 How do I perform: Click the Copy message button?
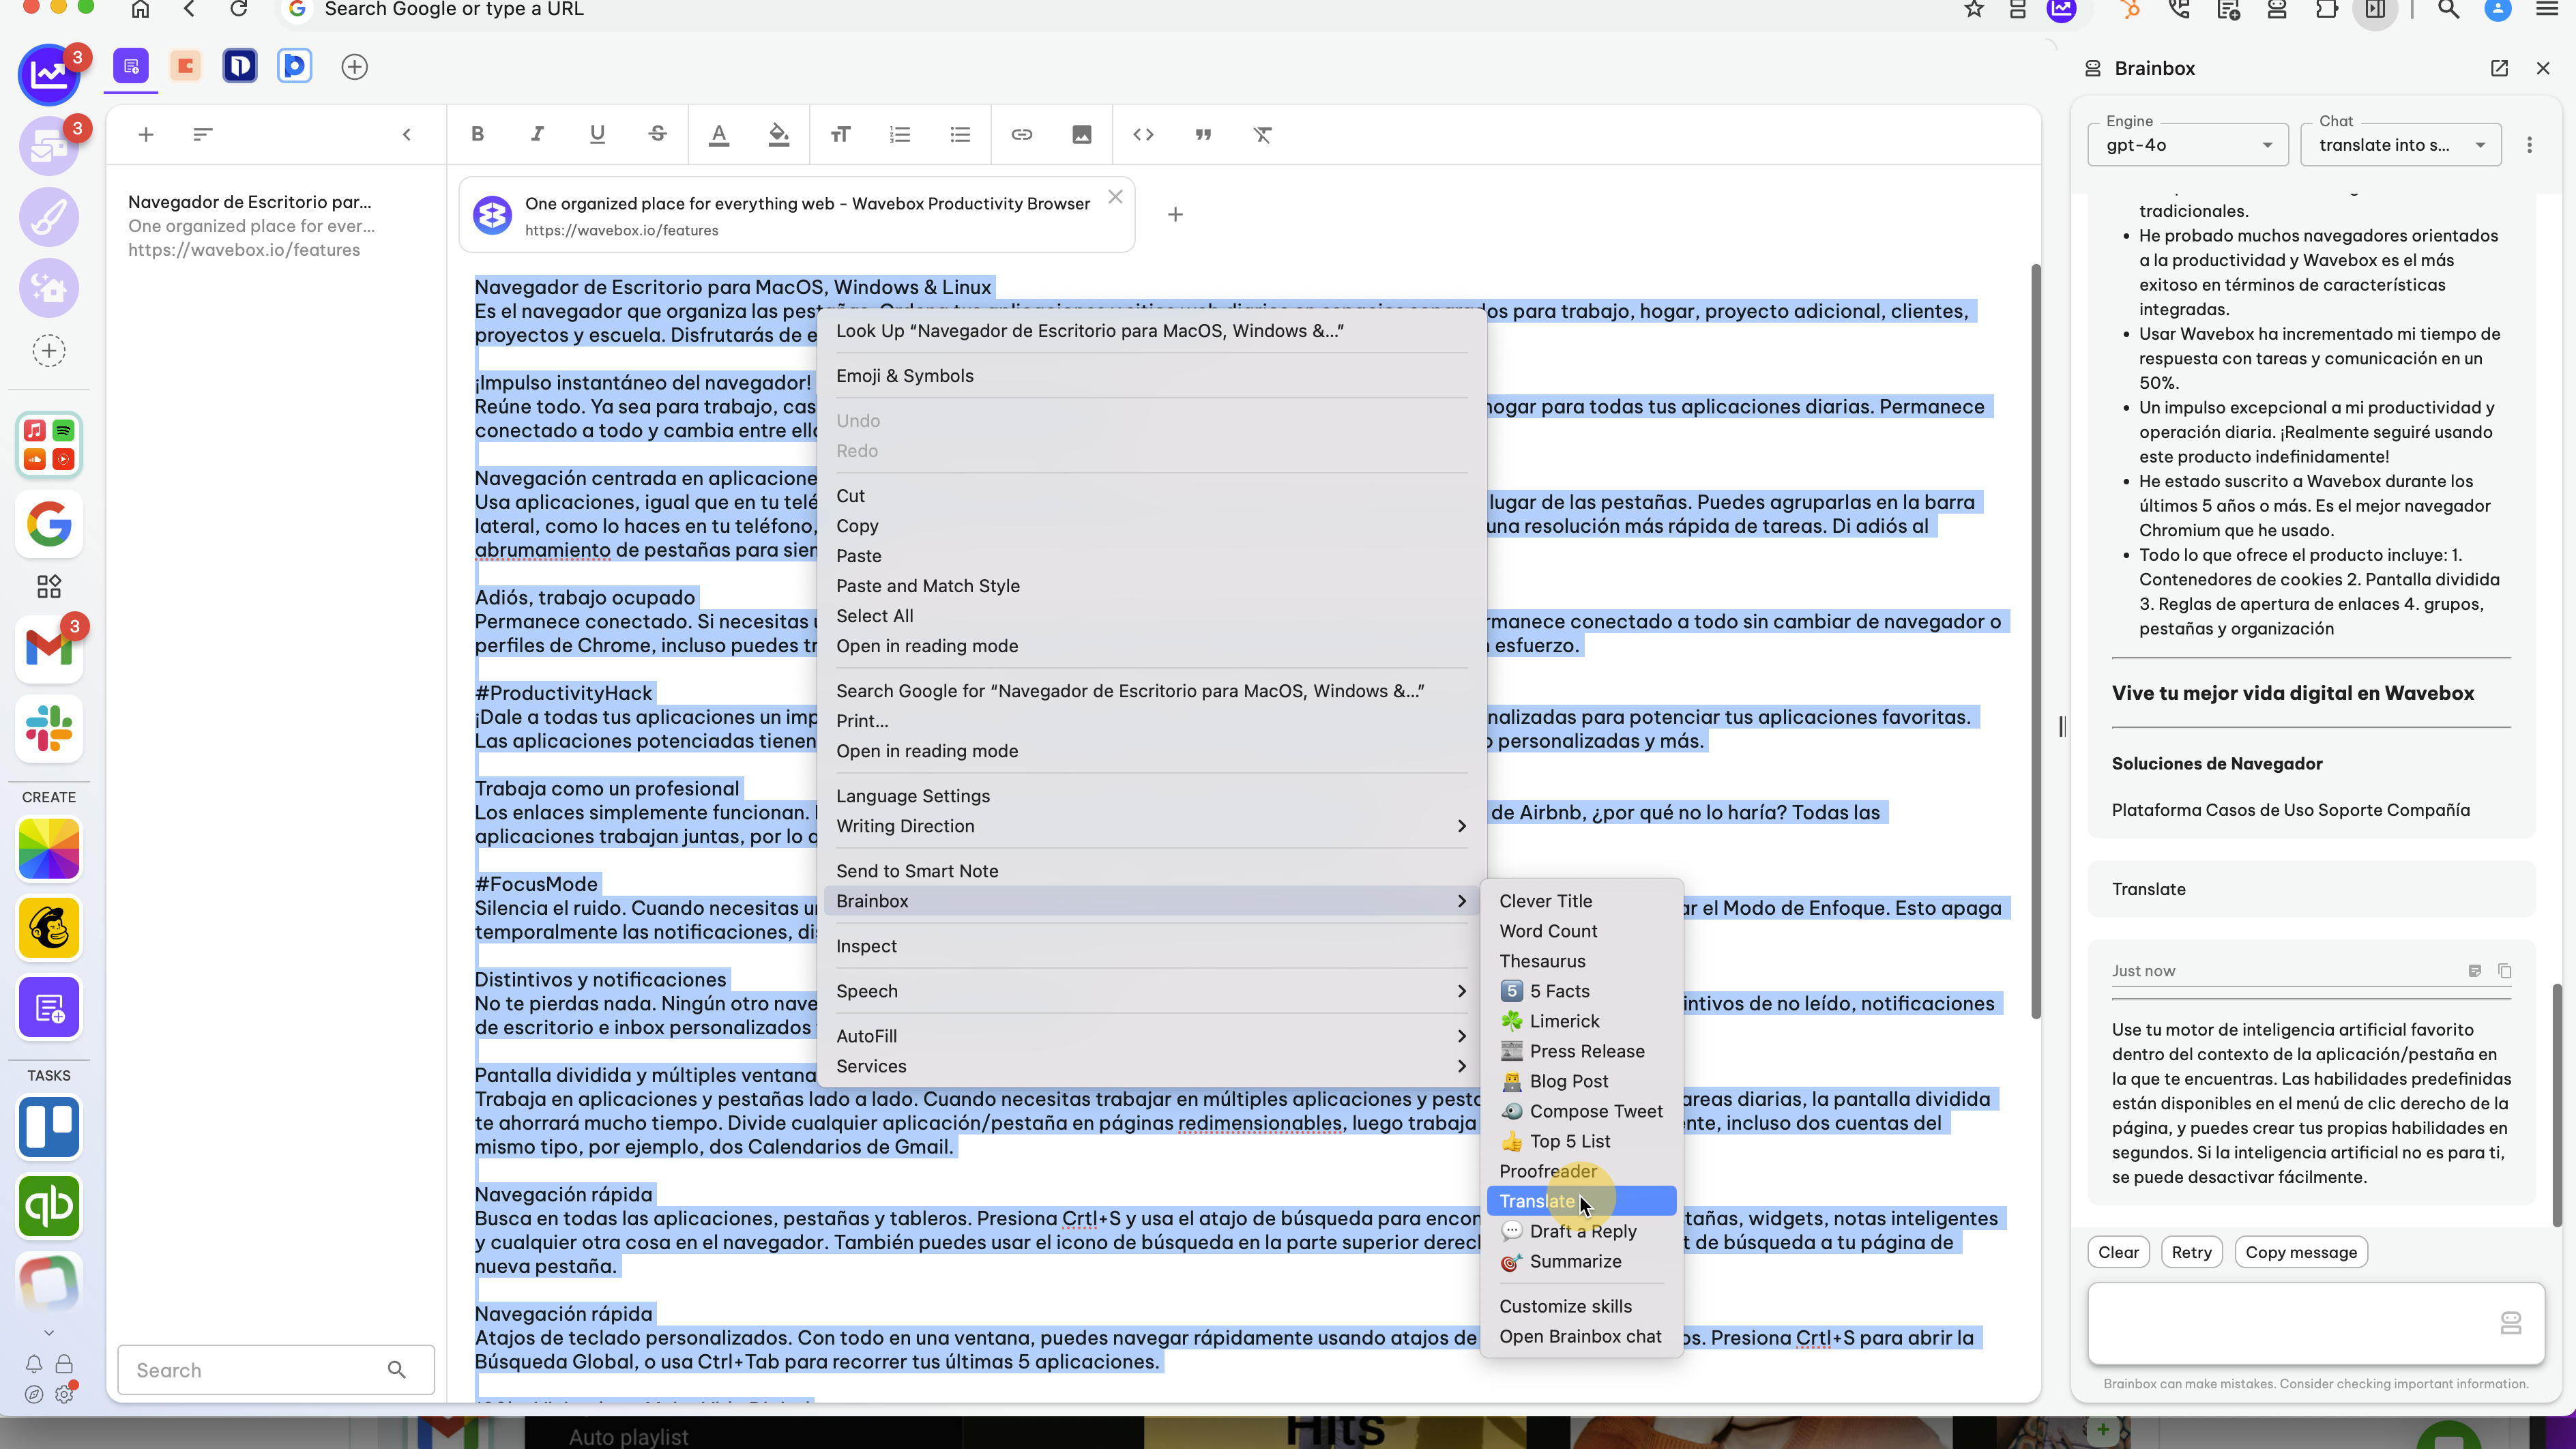pyautogui.click(x=2300, y=1252)
